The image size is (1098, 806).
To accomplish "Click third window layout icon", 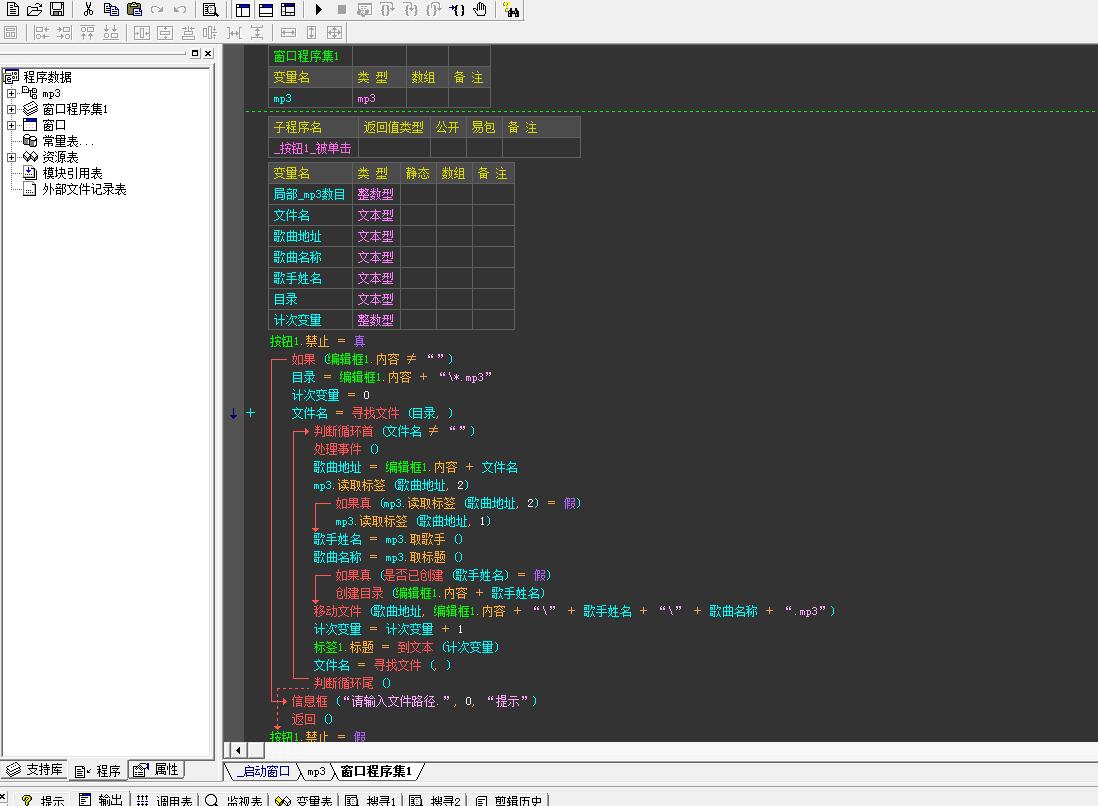I will pyautogui.click(x=288, y=9).
